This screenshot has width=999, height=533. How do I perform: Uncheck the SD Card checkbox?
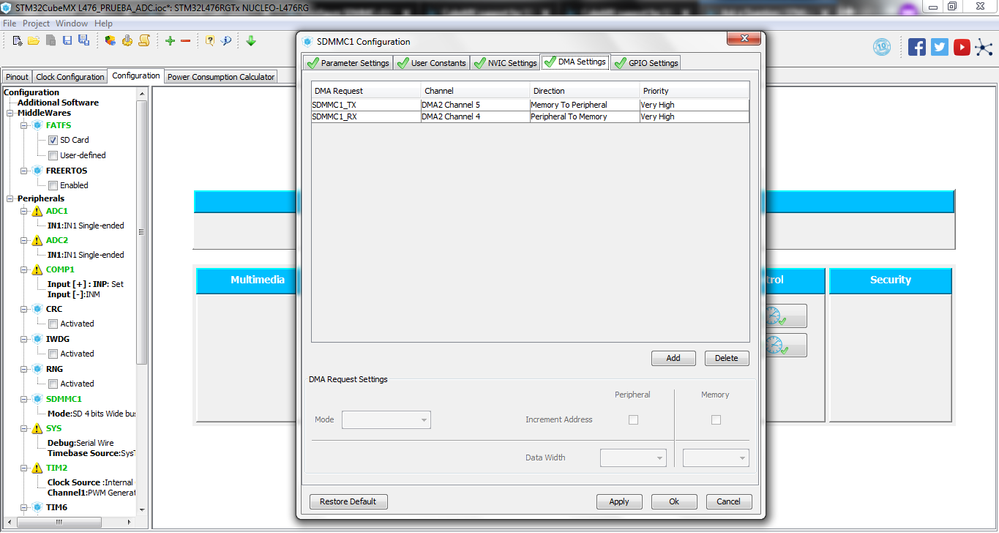click(53, 140)
